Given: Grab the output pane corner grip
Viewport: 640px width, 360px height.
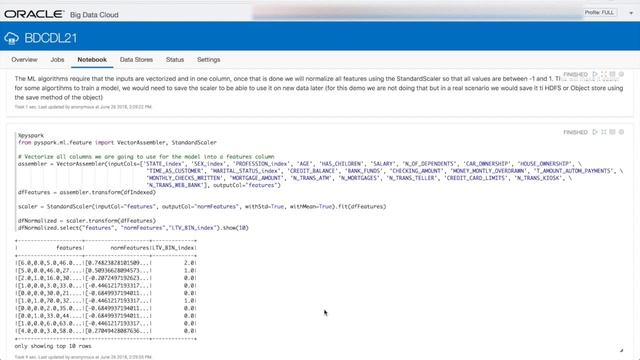Looking at the screenshot, I should (621, 350).
